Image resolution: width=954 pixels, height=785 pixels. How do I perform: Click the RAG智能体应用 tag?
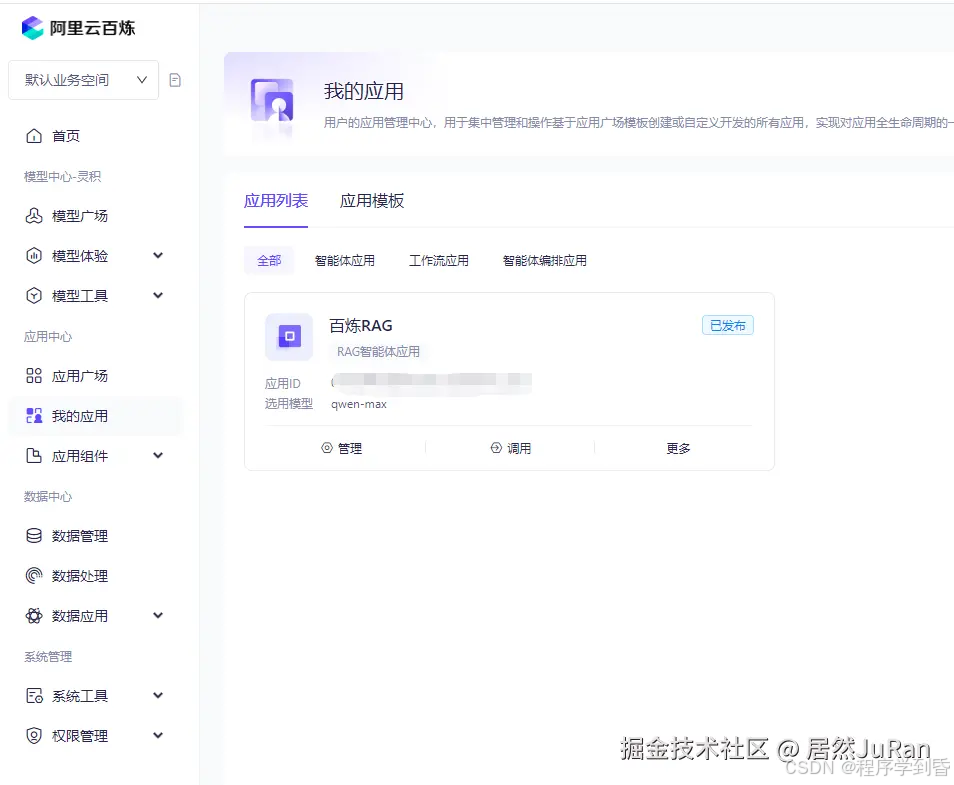click(378, 351)
